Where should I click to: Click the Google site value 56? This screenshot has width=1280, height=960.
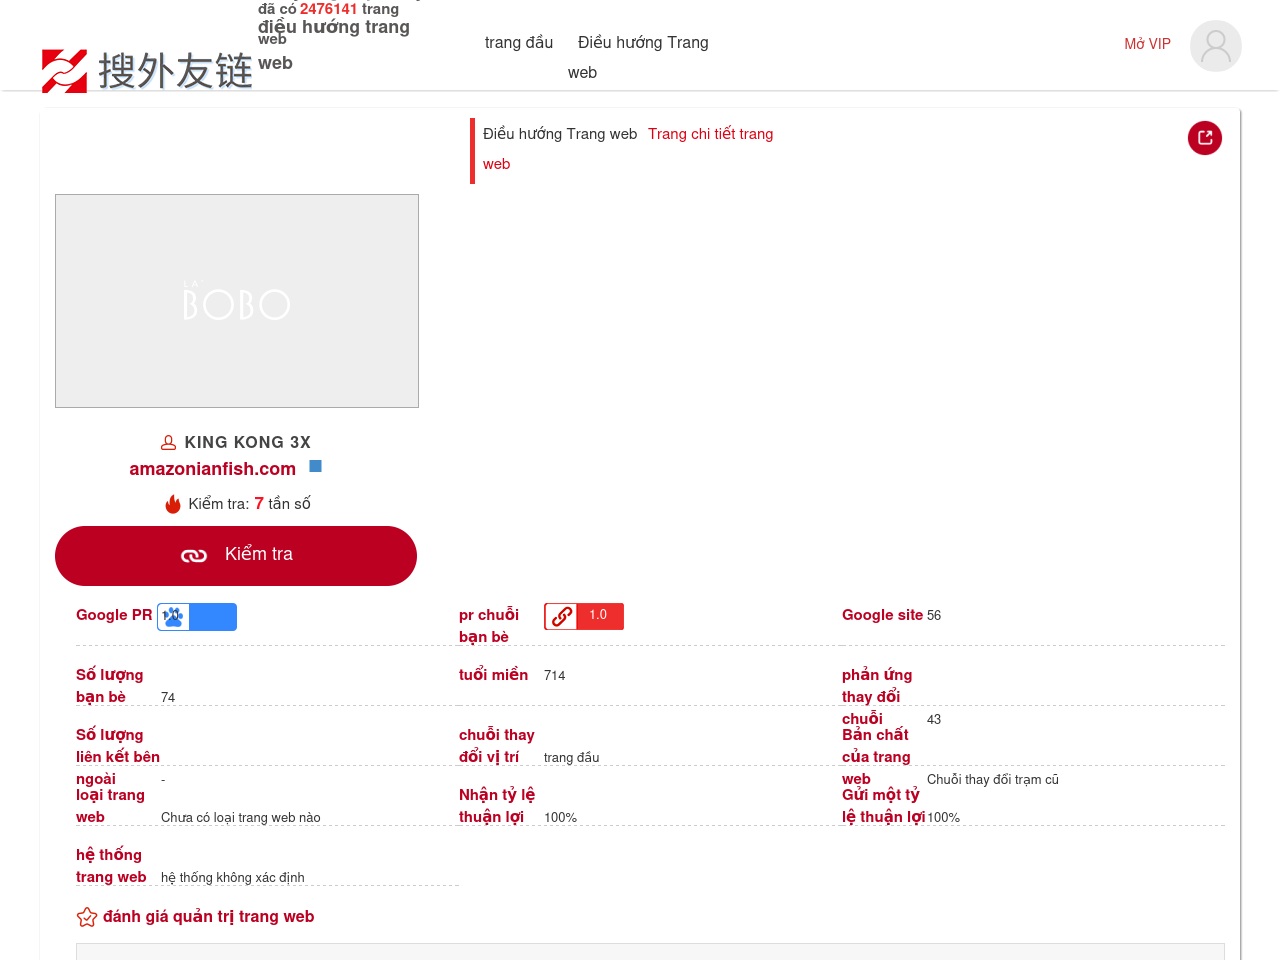934,615
